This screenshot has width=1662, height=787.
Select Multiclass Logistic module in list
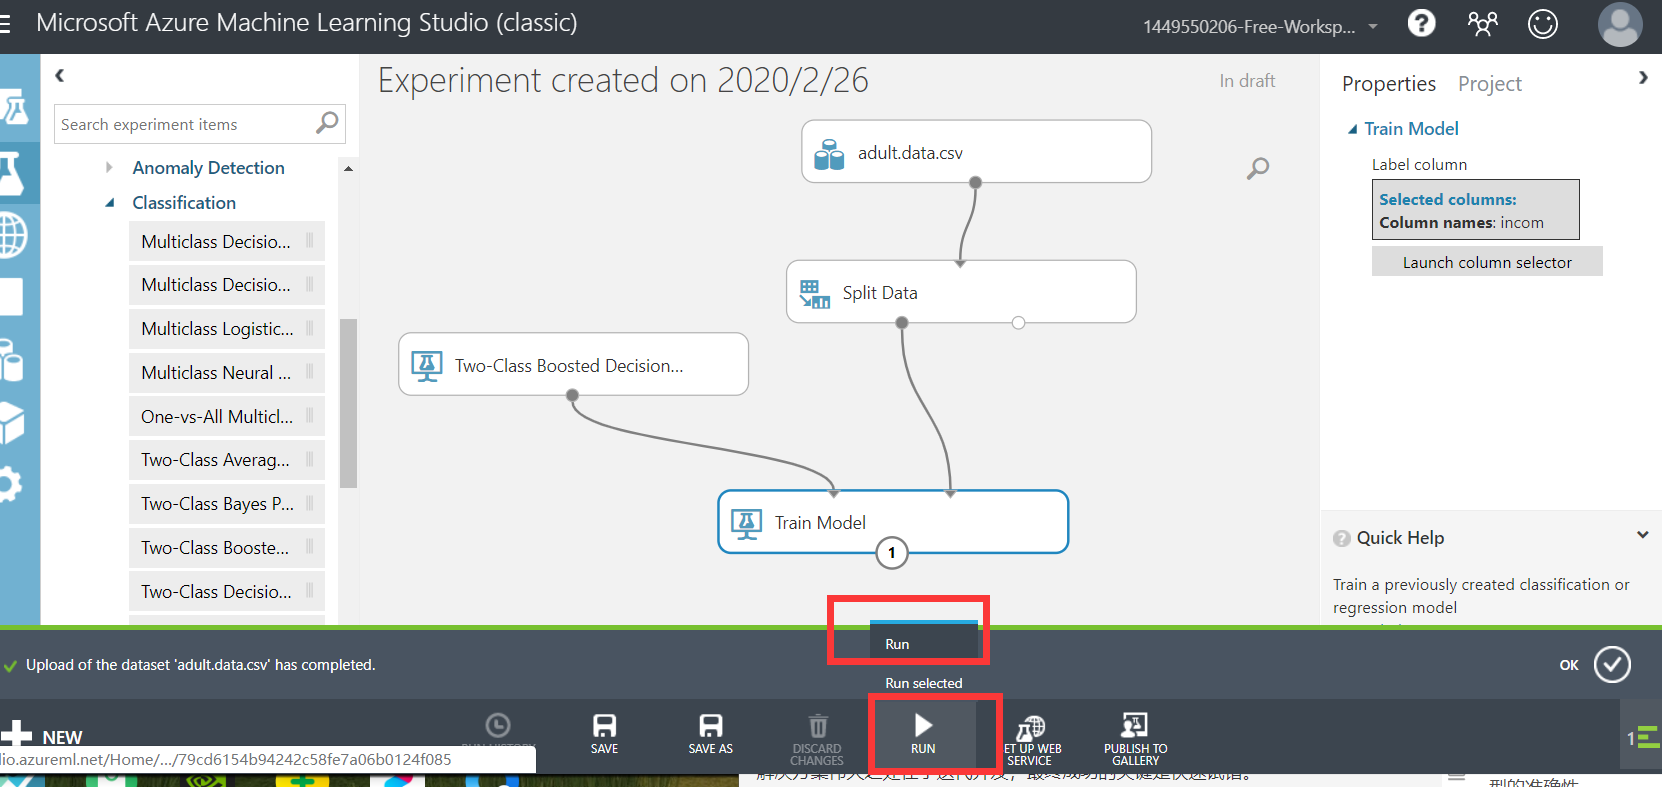click(x=226, y=329)
